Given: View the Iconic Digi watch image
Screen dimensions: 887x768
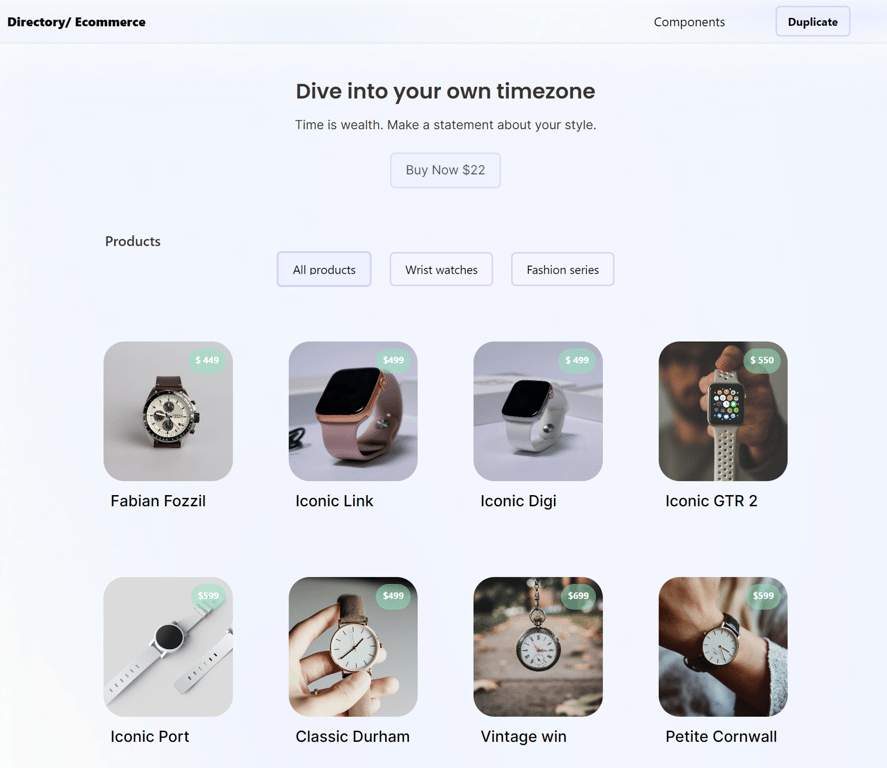Looking at the screenshot, I should pos(538,411).
